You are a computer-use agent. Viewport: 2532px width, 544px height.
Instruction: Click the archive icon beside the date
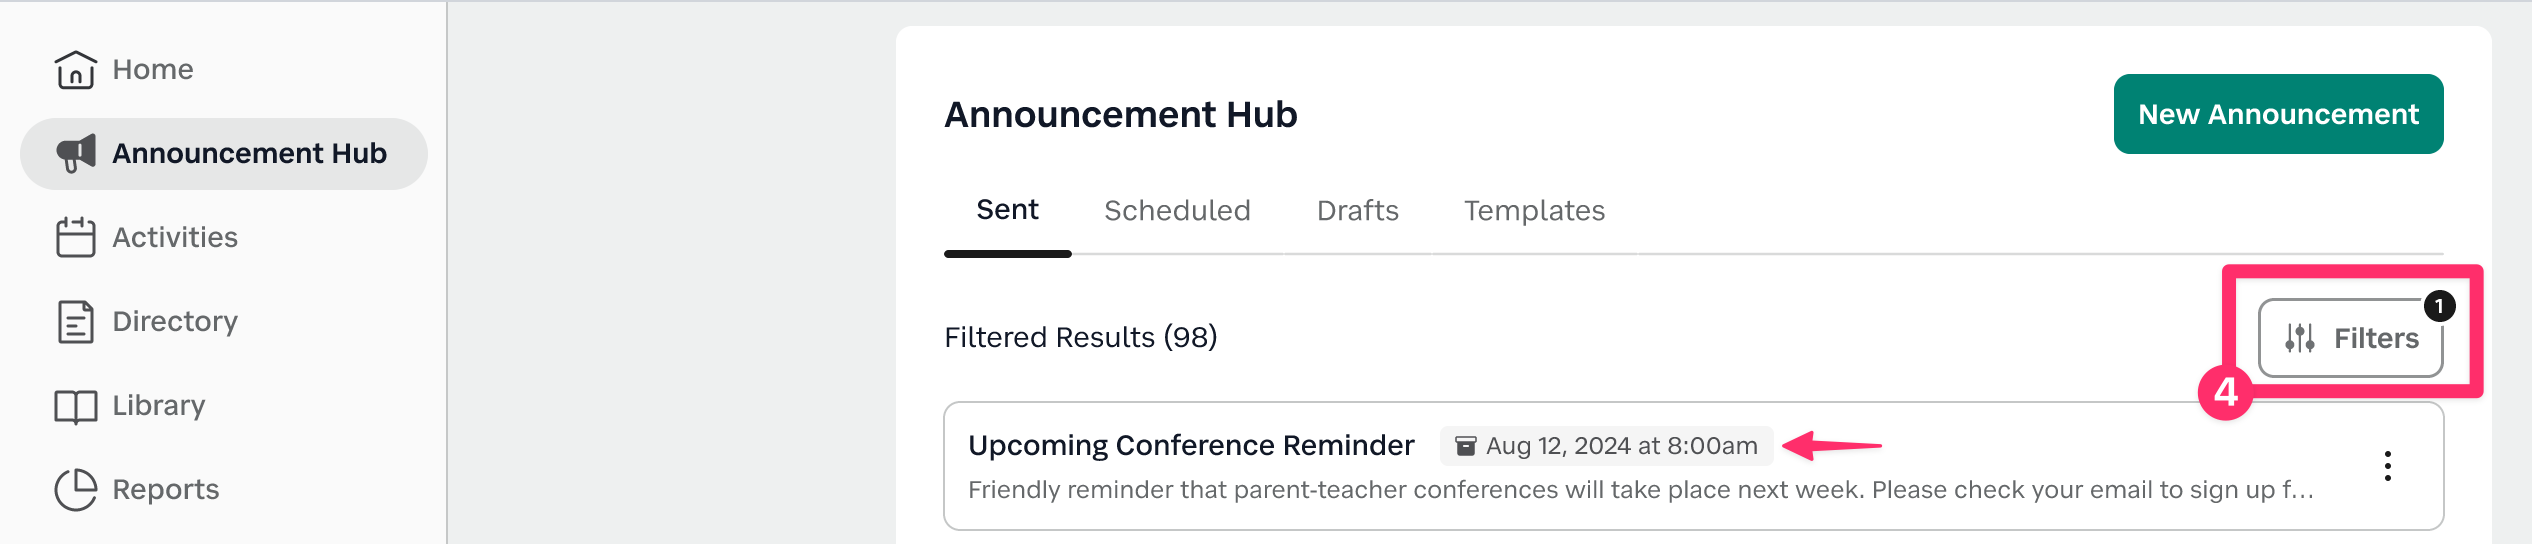pos(1465,446)
